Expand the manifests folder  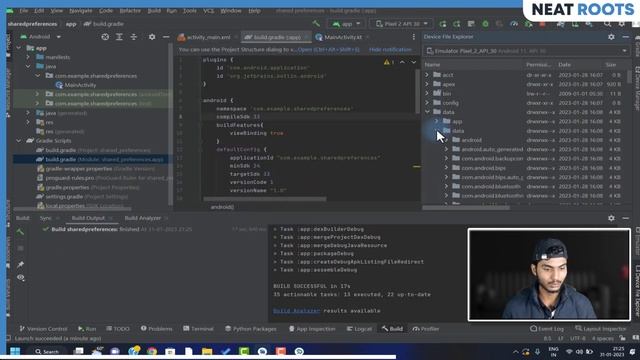pyautogui.click(x=28, y=57)
